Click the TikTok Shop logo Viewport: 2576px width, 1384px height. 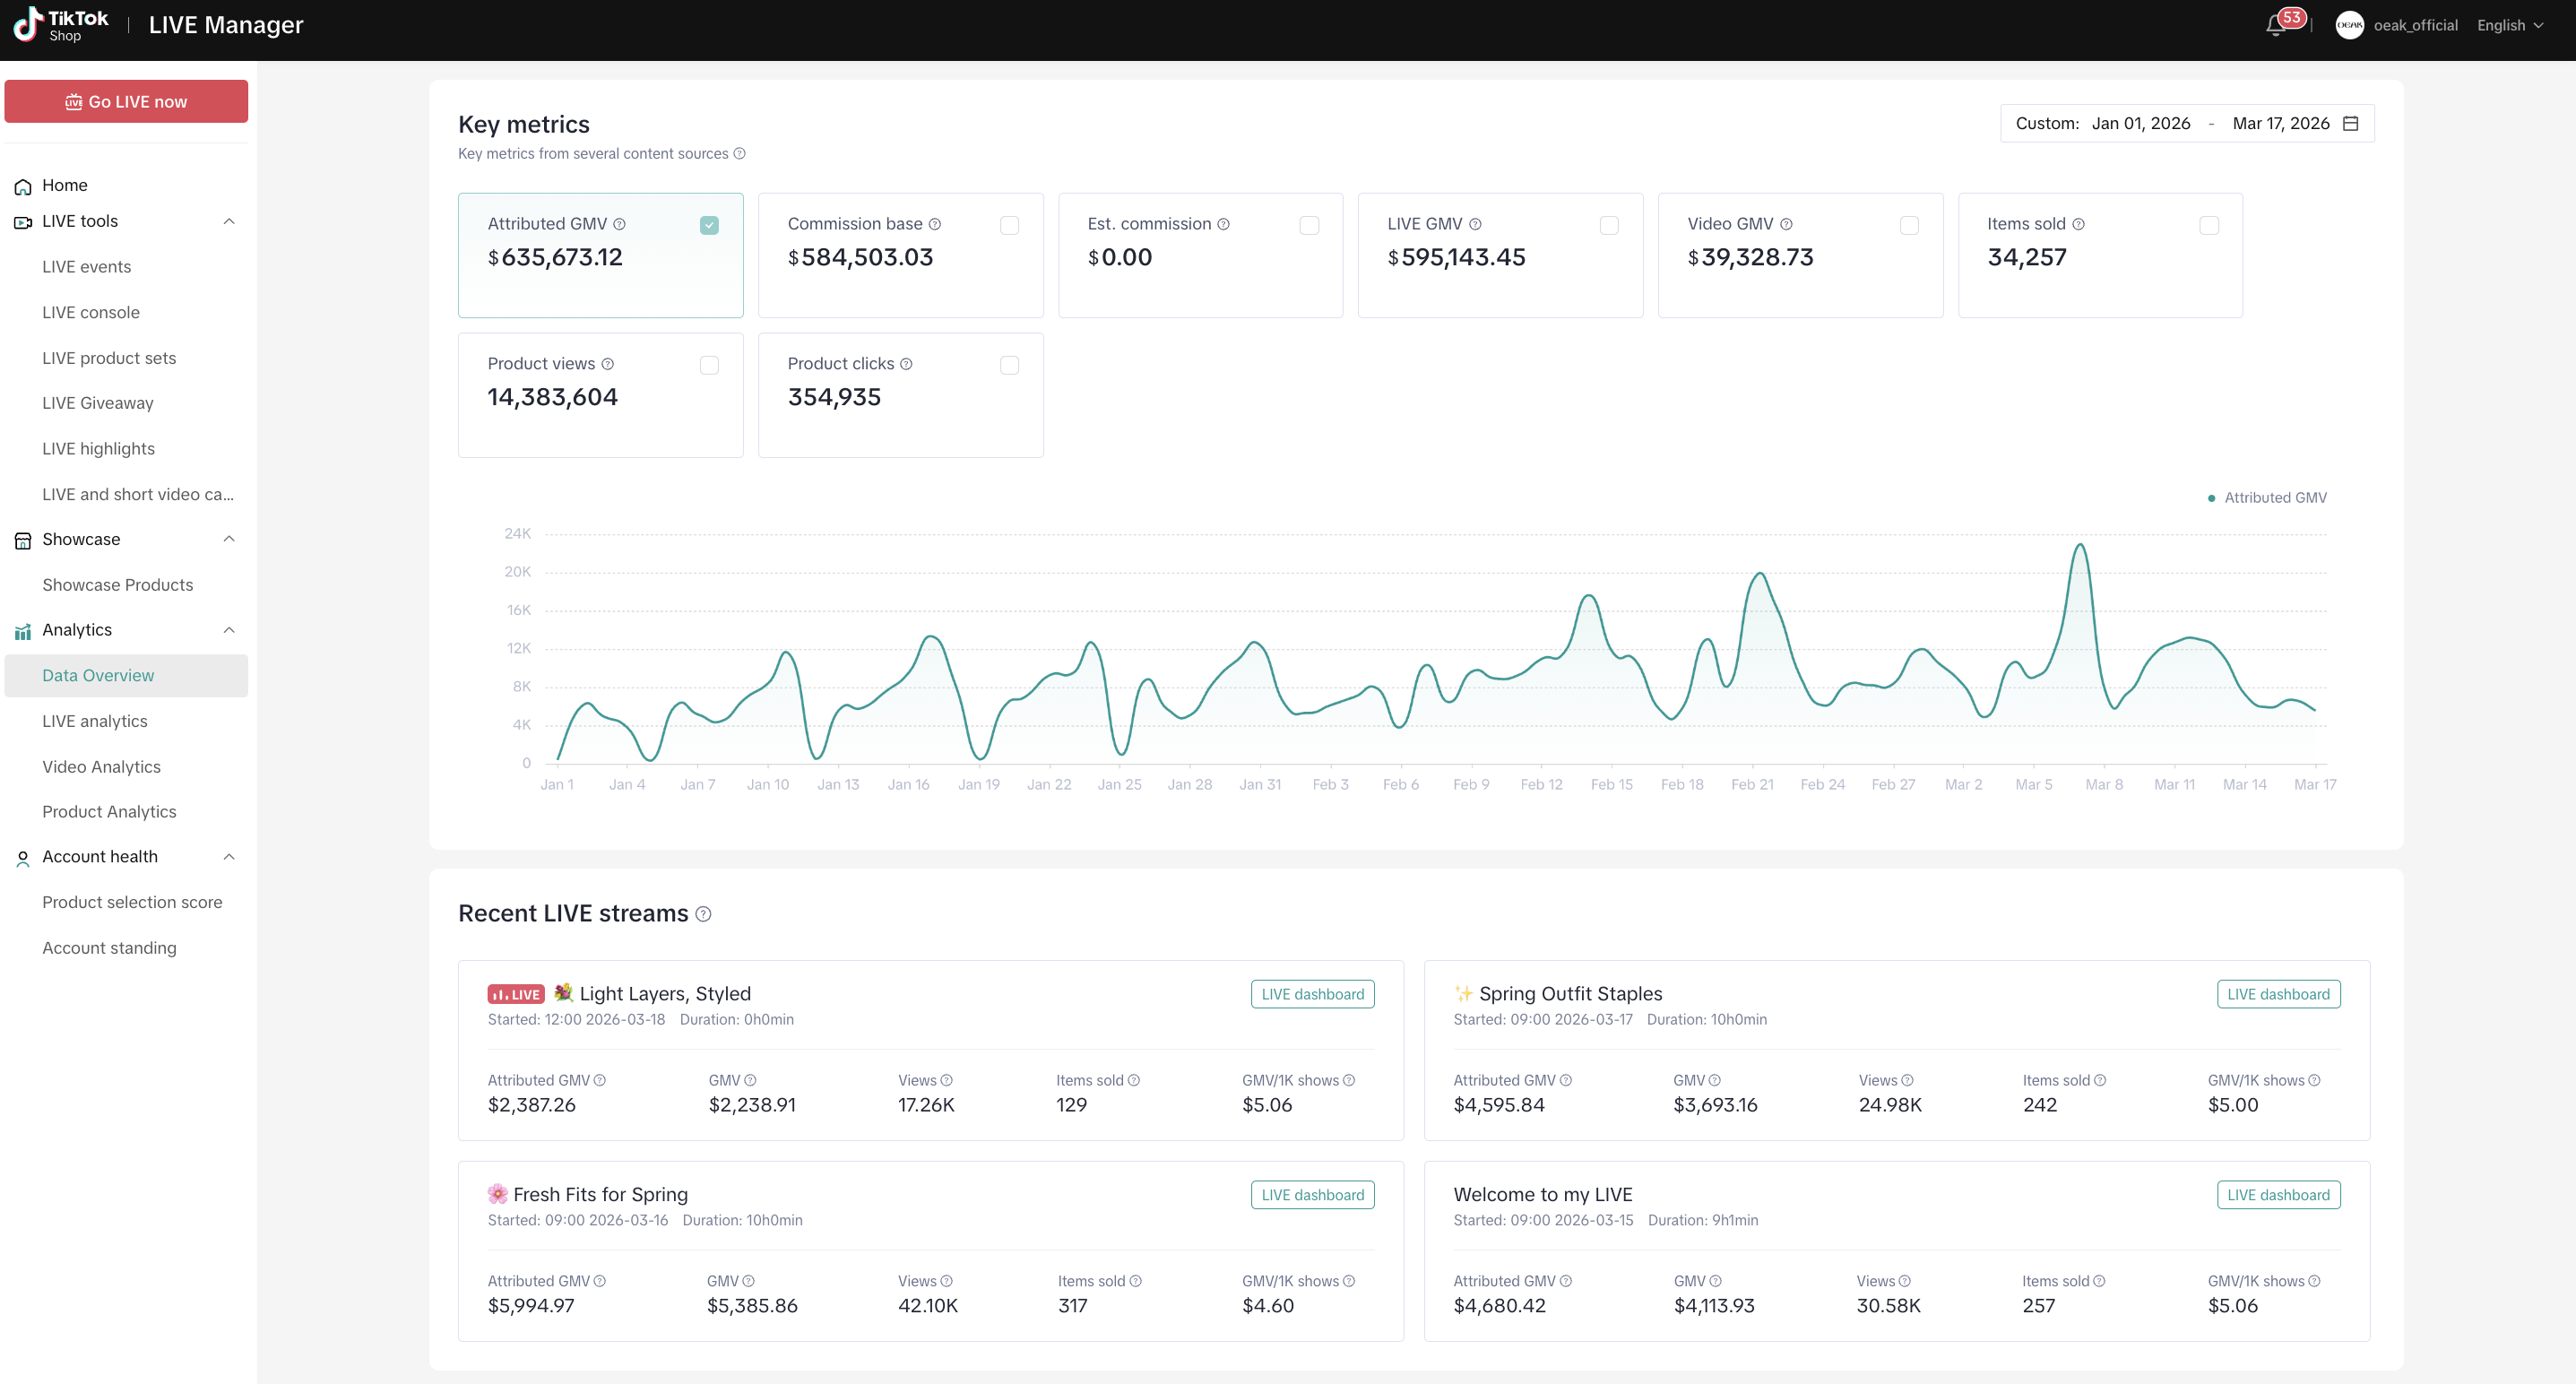(62, 25)
